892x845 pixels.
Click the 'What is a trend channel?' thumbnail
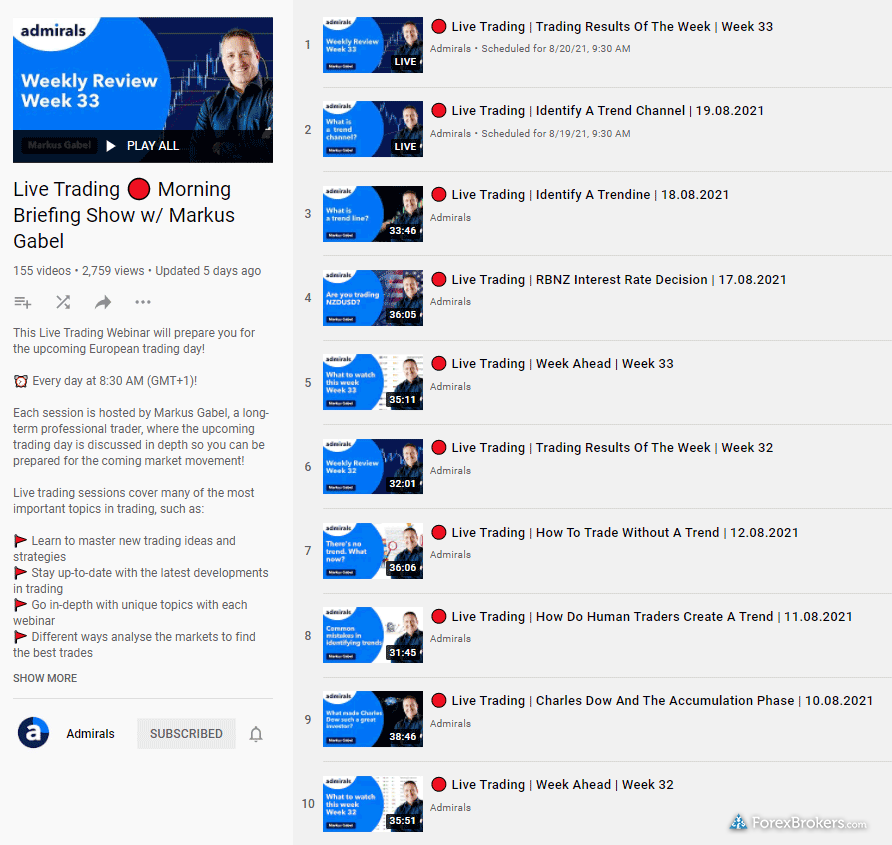tap(373, 129)
